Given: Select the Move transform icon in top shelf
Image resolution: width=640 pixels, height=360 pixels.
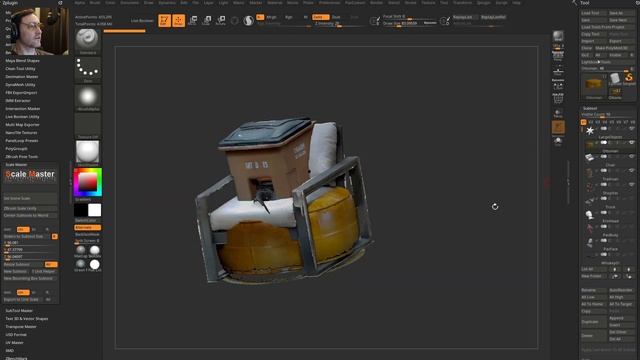Looking at the screenshot, I should pyautogui.click(x=193, y=20).
